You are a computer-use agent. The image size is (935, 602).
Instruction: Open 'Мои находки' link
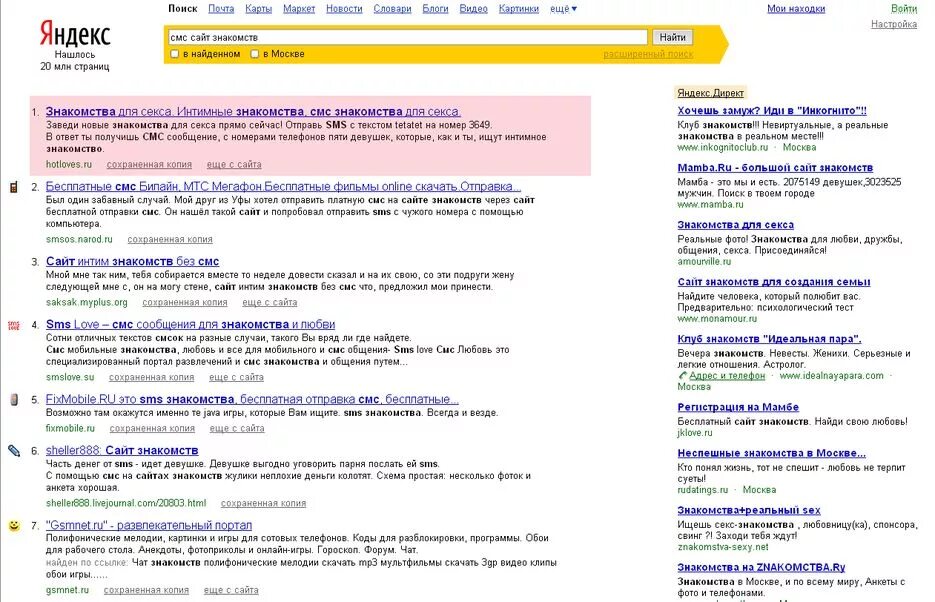(x=796, y=9)
